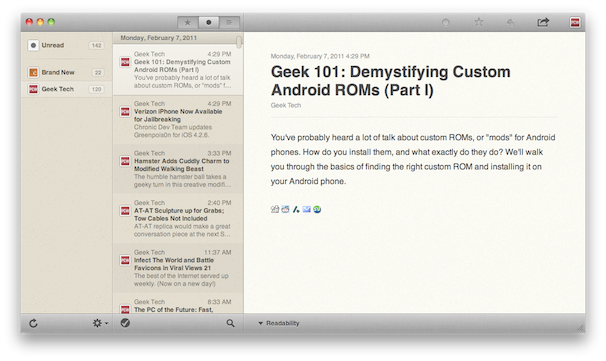Show unread articles filter in the toolbar
The width and height of the screenshot is (606, 361).
(x=209, y=22)
